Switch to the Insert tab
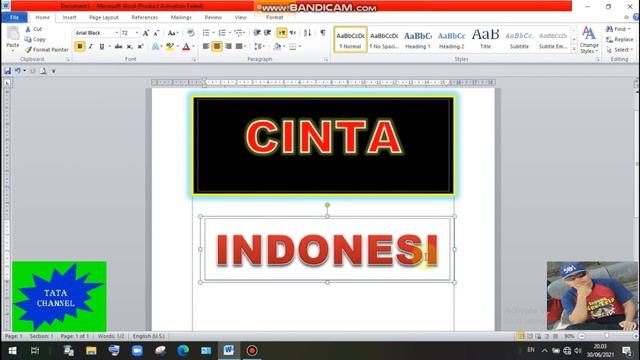Image resolution: width=640 pixels, height=360 pixels. (x=69, y=18)
